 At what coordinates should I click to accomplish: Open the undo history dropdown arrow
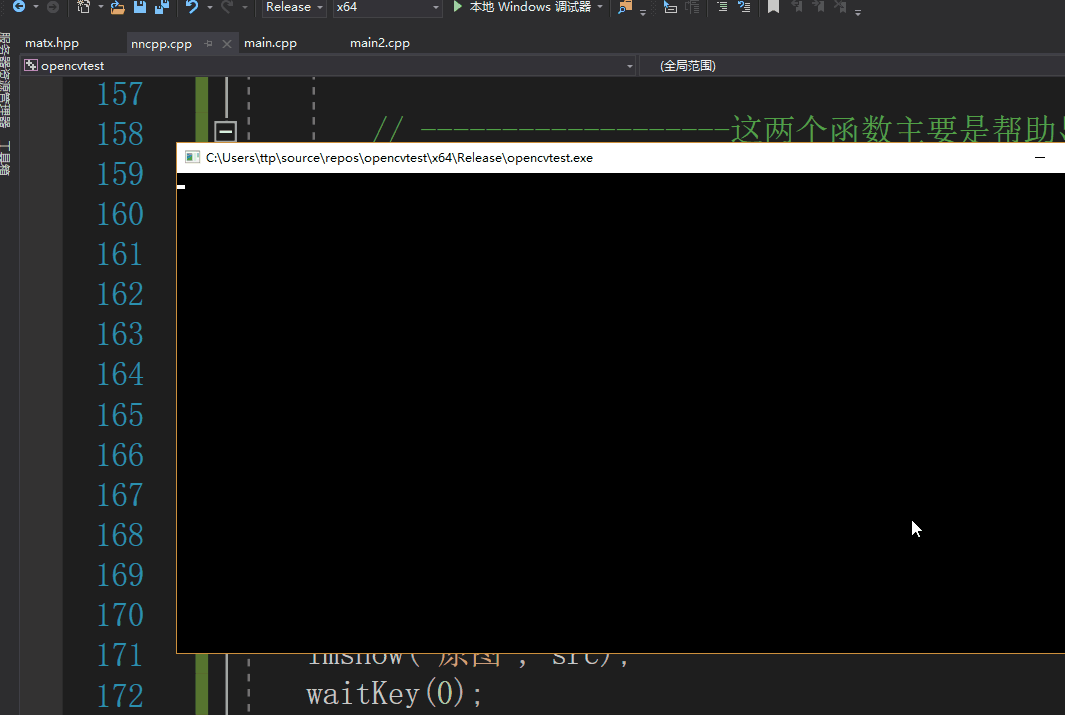click(209, 7)
